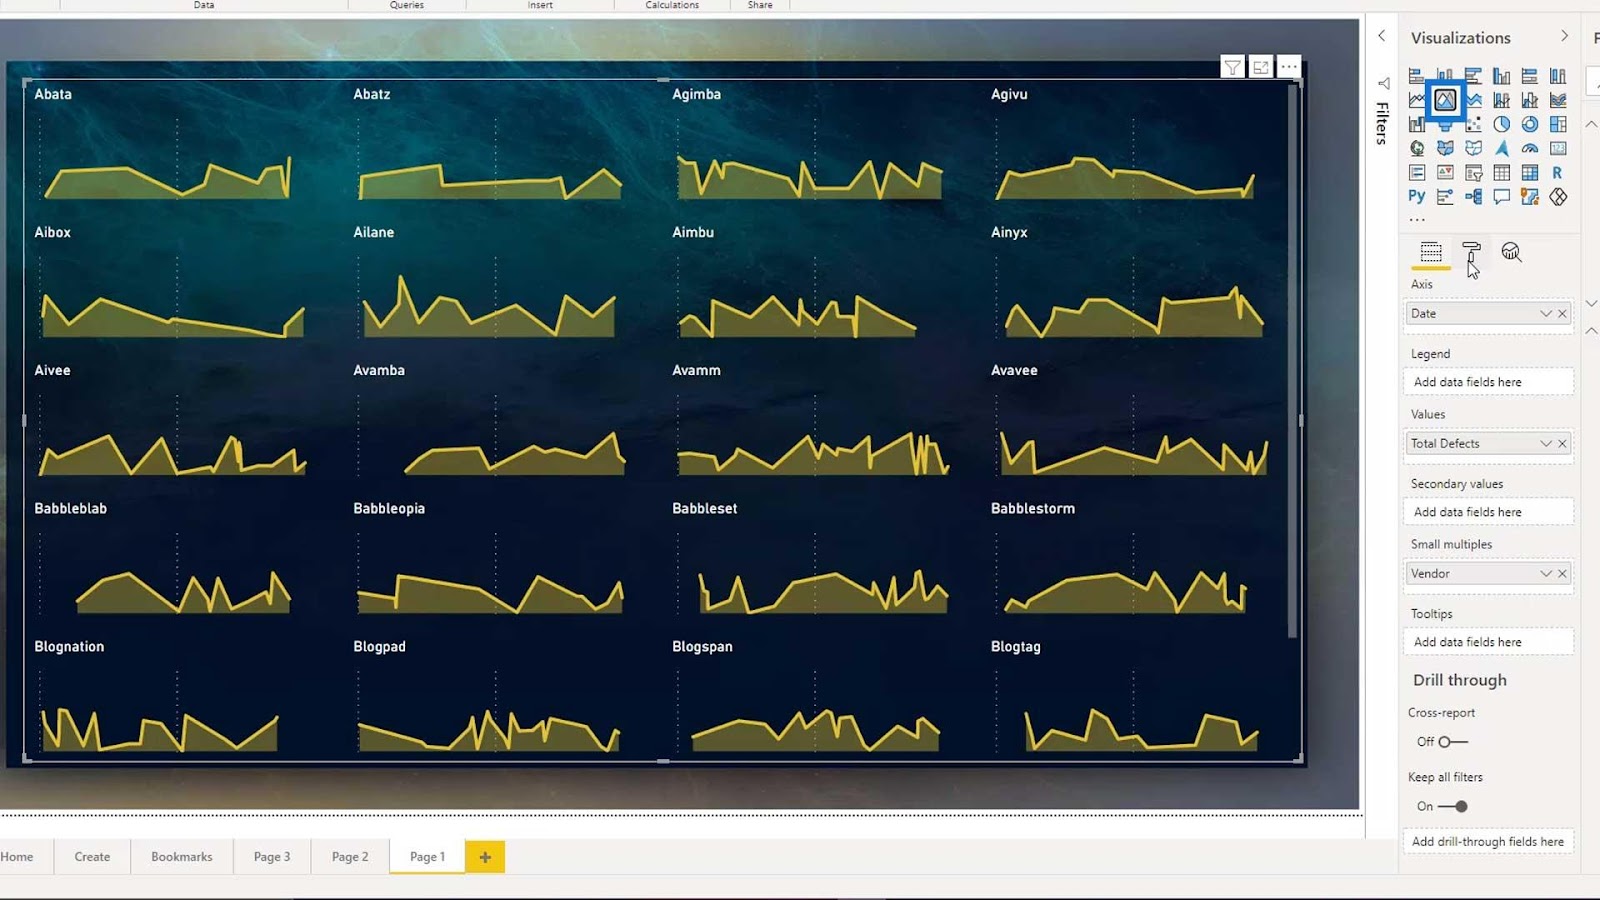Add the KPI visual
The height and width of the screenshot is (900, 1600).
point(1445,173)
